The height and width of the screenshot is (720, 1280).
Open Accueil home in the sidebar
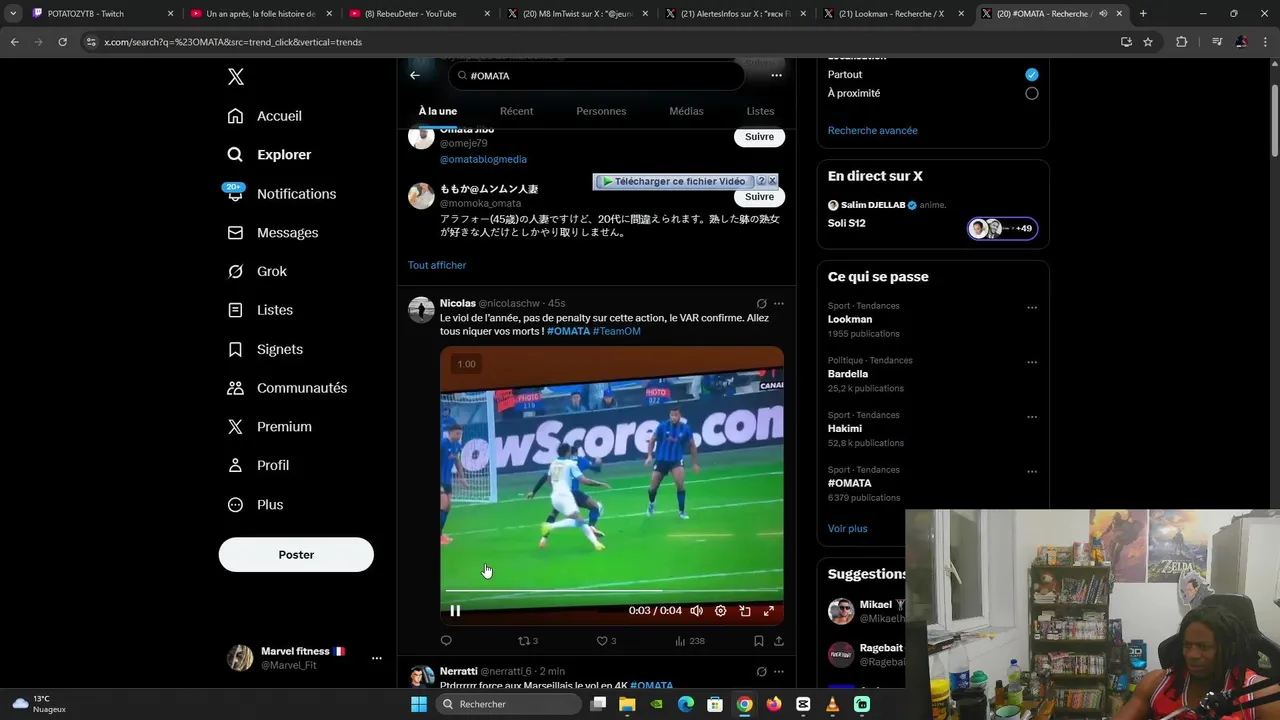[265, 116]
